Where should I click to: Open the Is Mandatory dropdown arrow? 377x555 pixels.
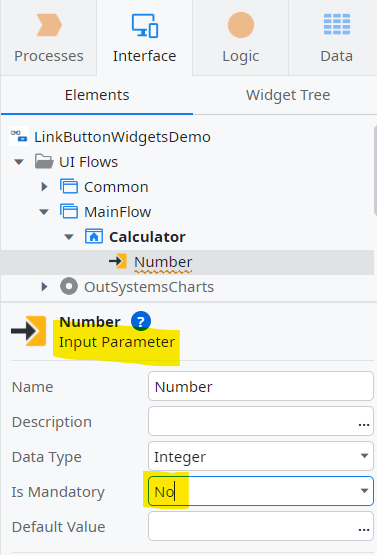click(x=364, y=491)
